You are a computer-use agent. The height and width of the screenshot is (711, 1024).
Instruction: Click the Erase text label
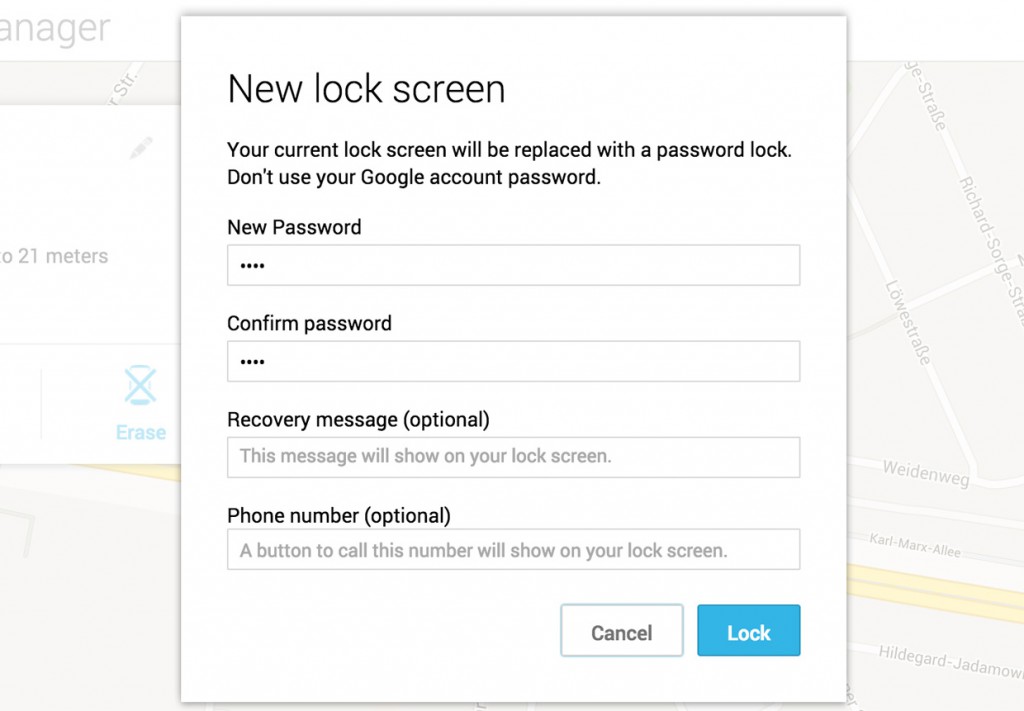coord(141,432)
